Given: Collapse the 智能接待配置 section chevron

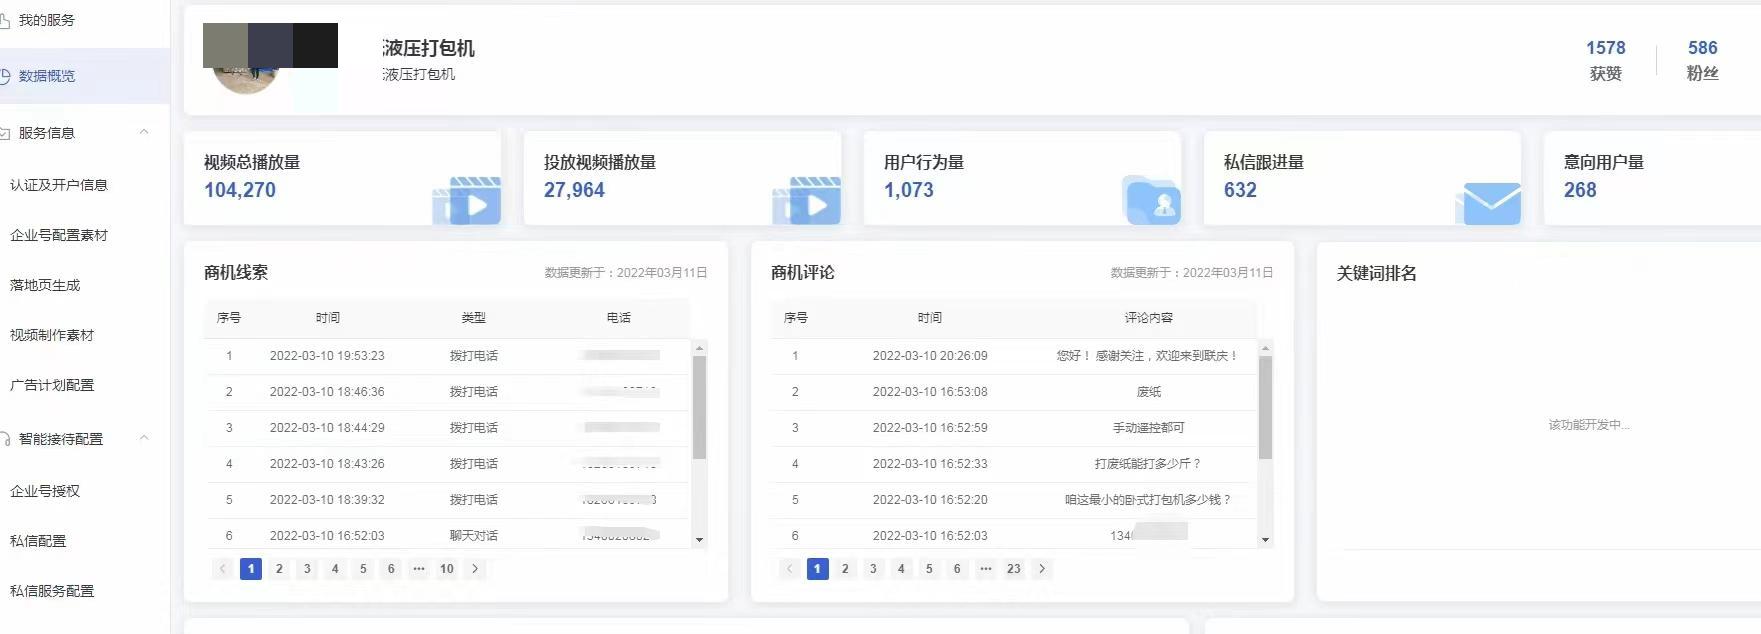Looking at the screenshot, I should point(144,438).
